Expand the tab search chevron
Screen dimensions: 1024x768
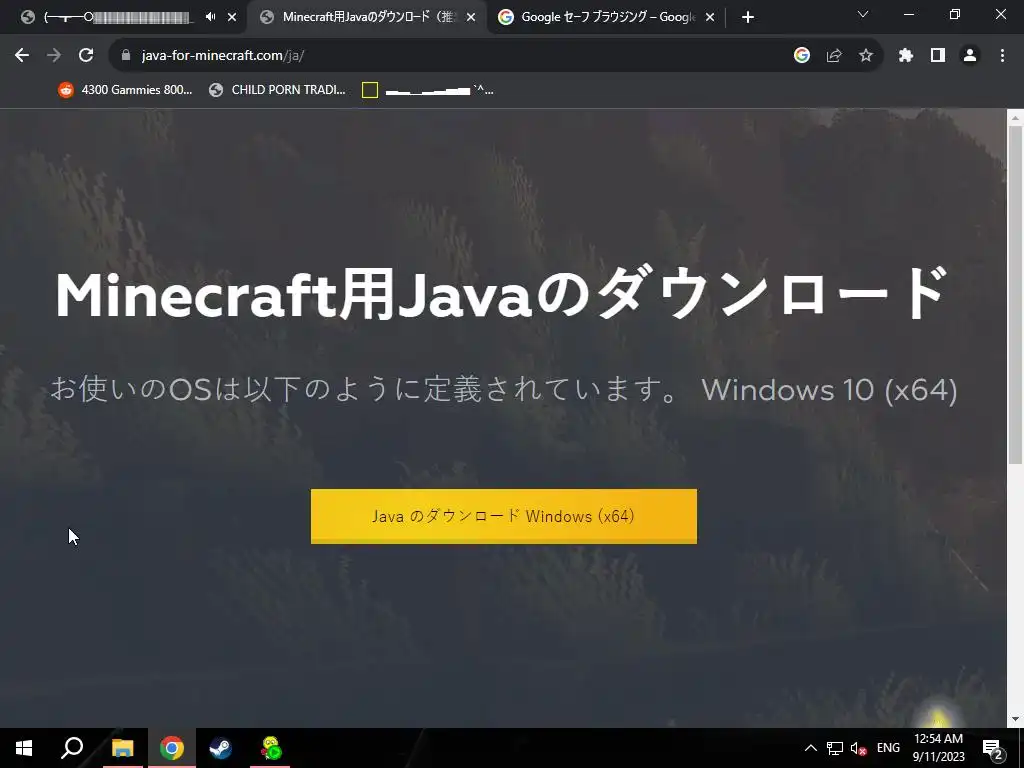coord(863,14)
